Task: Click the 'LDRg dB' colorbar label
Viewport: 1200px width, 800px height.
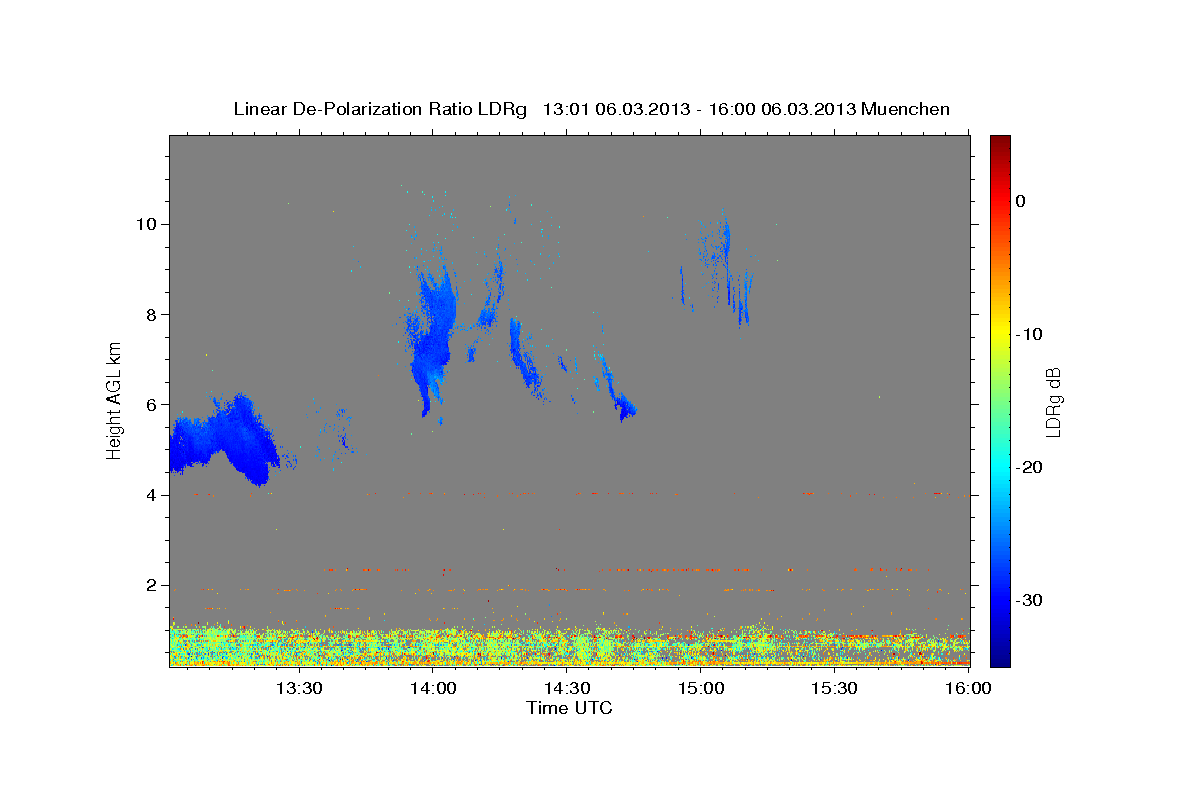Action: coord(1052,401)
